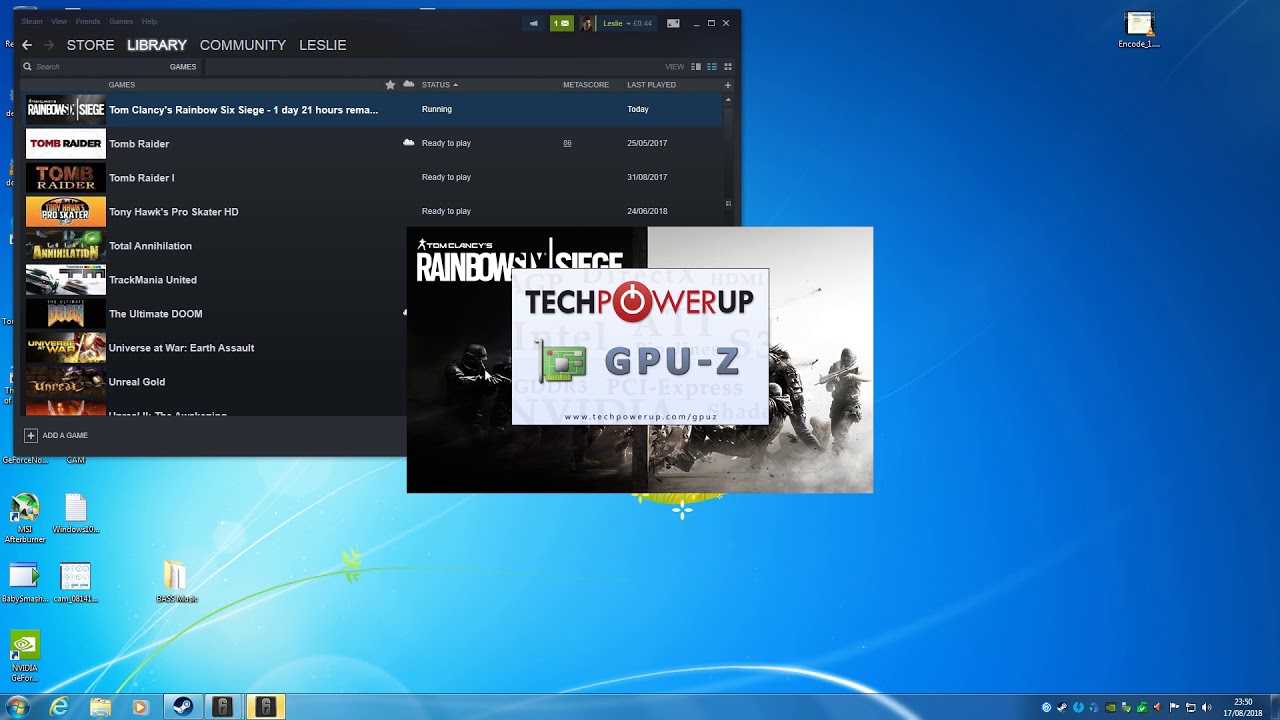Open the Games menu
Image resolution: width=1280 pixels, height=720 pixels.
point(121,21)
